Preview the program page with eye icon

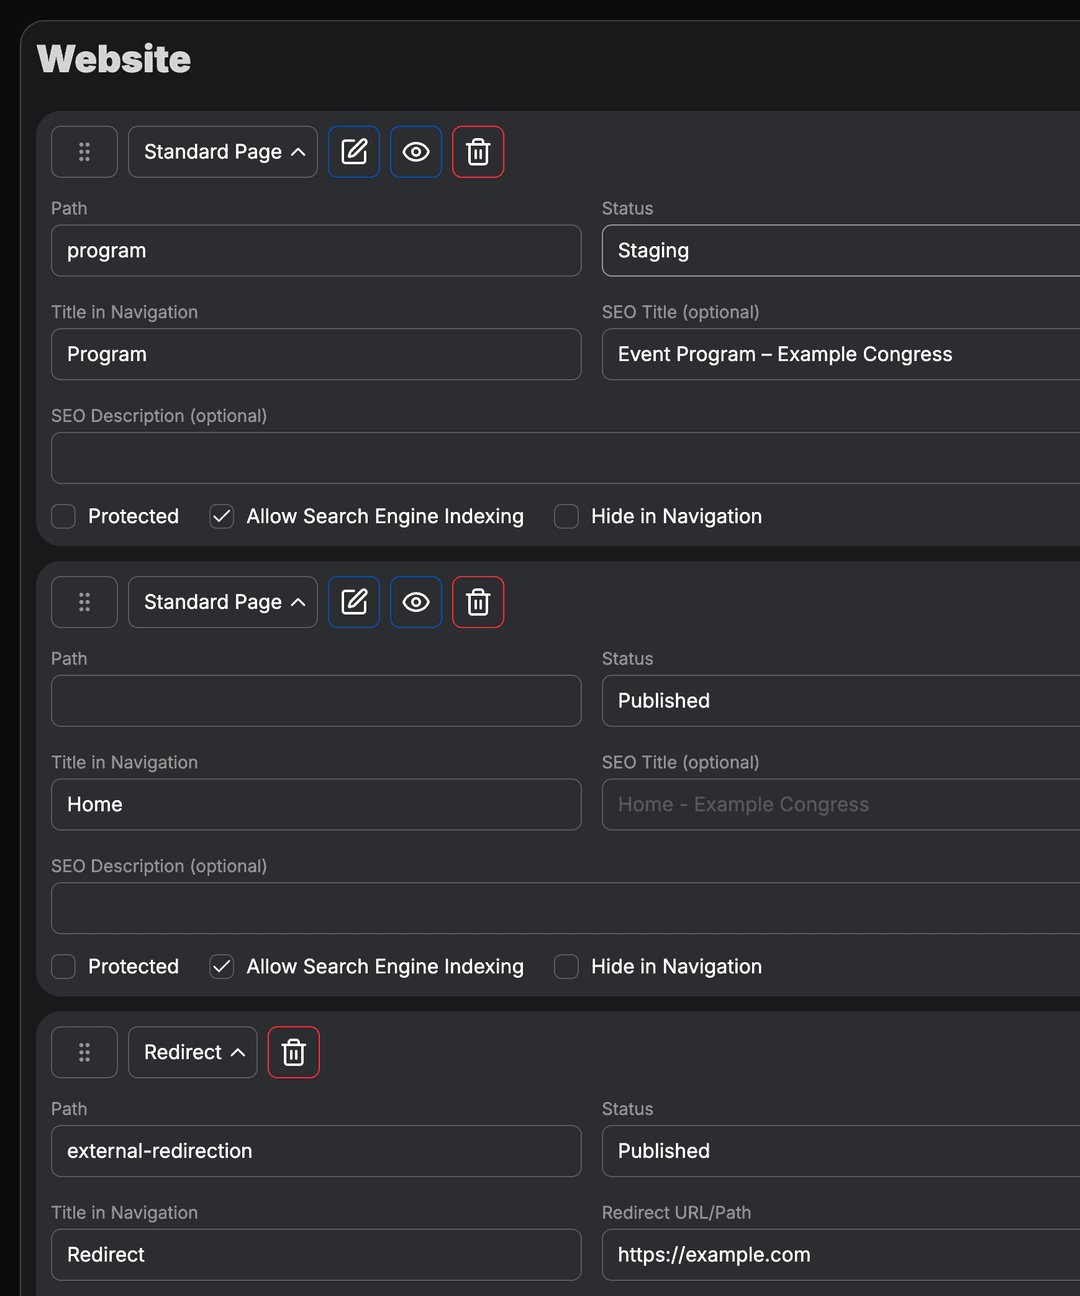[416, 152]
